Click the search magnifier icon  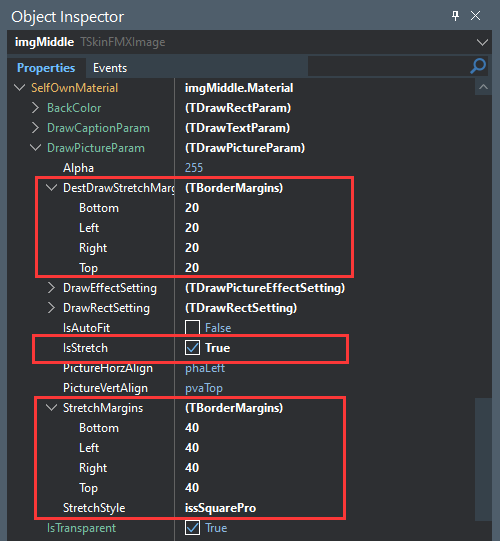click(x=478, y=66)
